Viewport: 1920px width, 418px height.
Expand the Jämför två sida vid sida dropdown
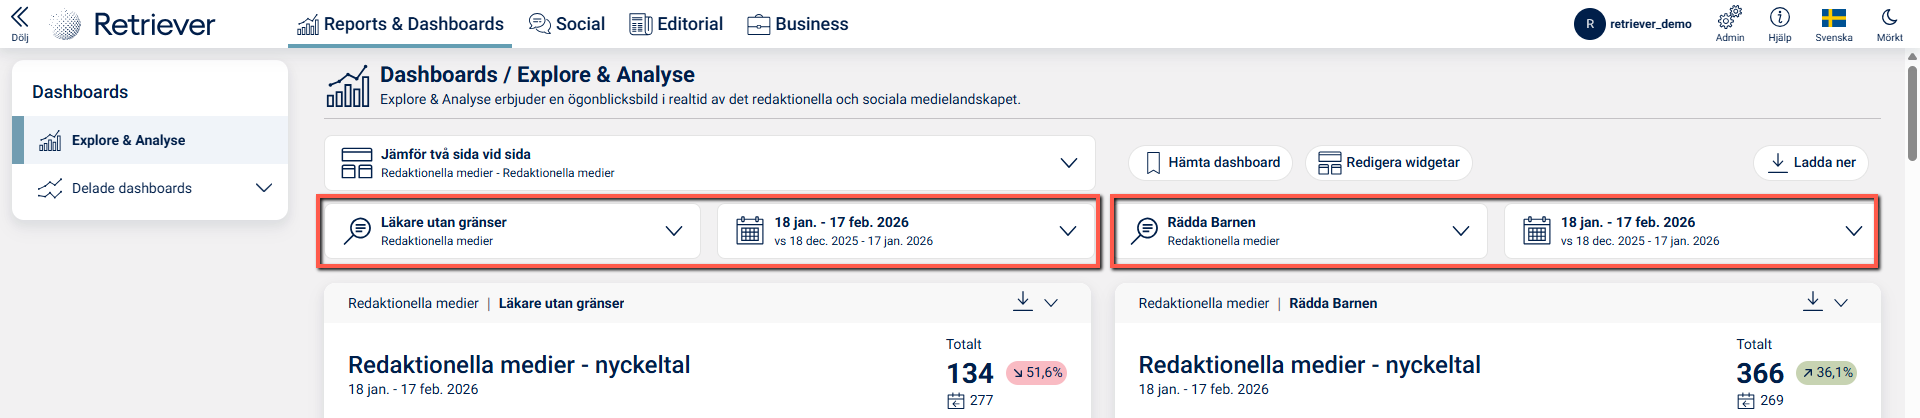click(x=1068, y=163)
